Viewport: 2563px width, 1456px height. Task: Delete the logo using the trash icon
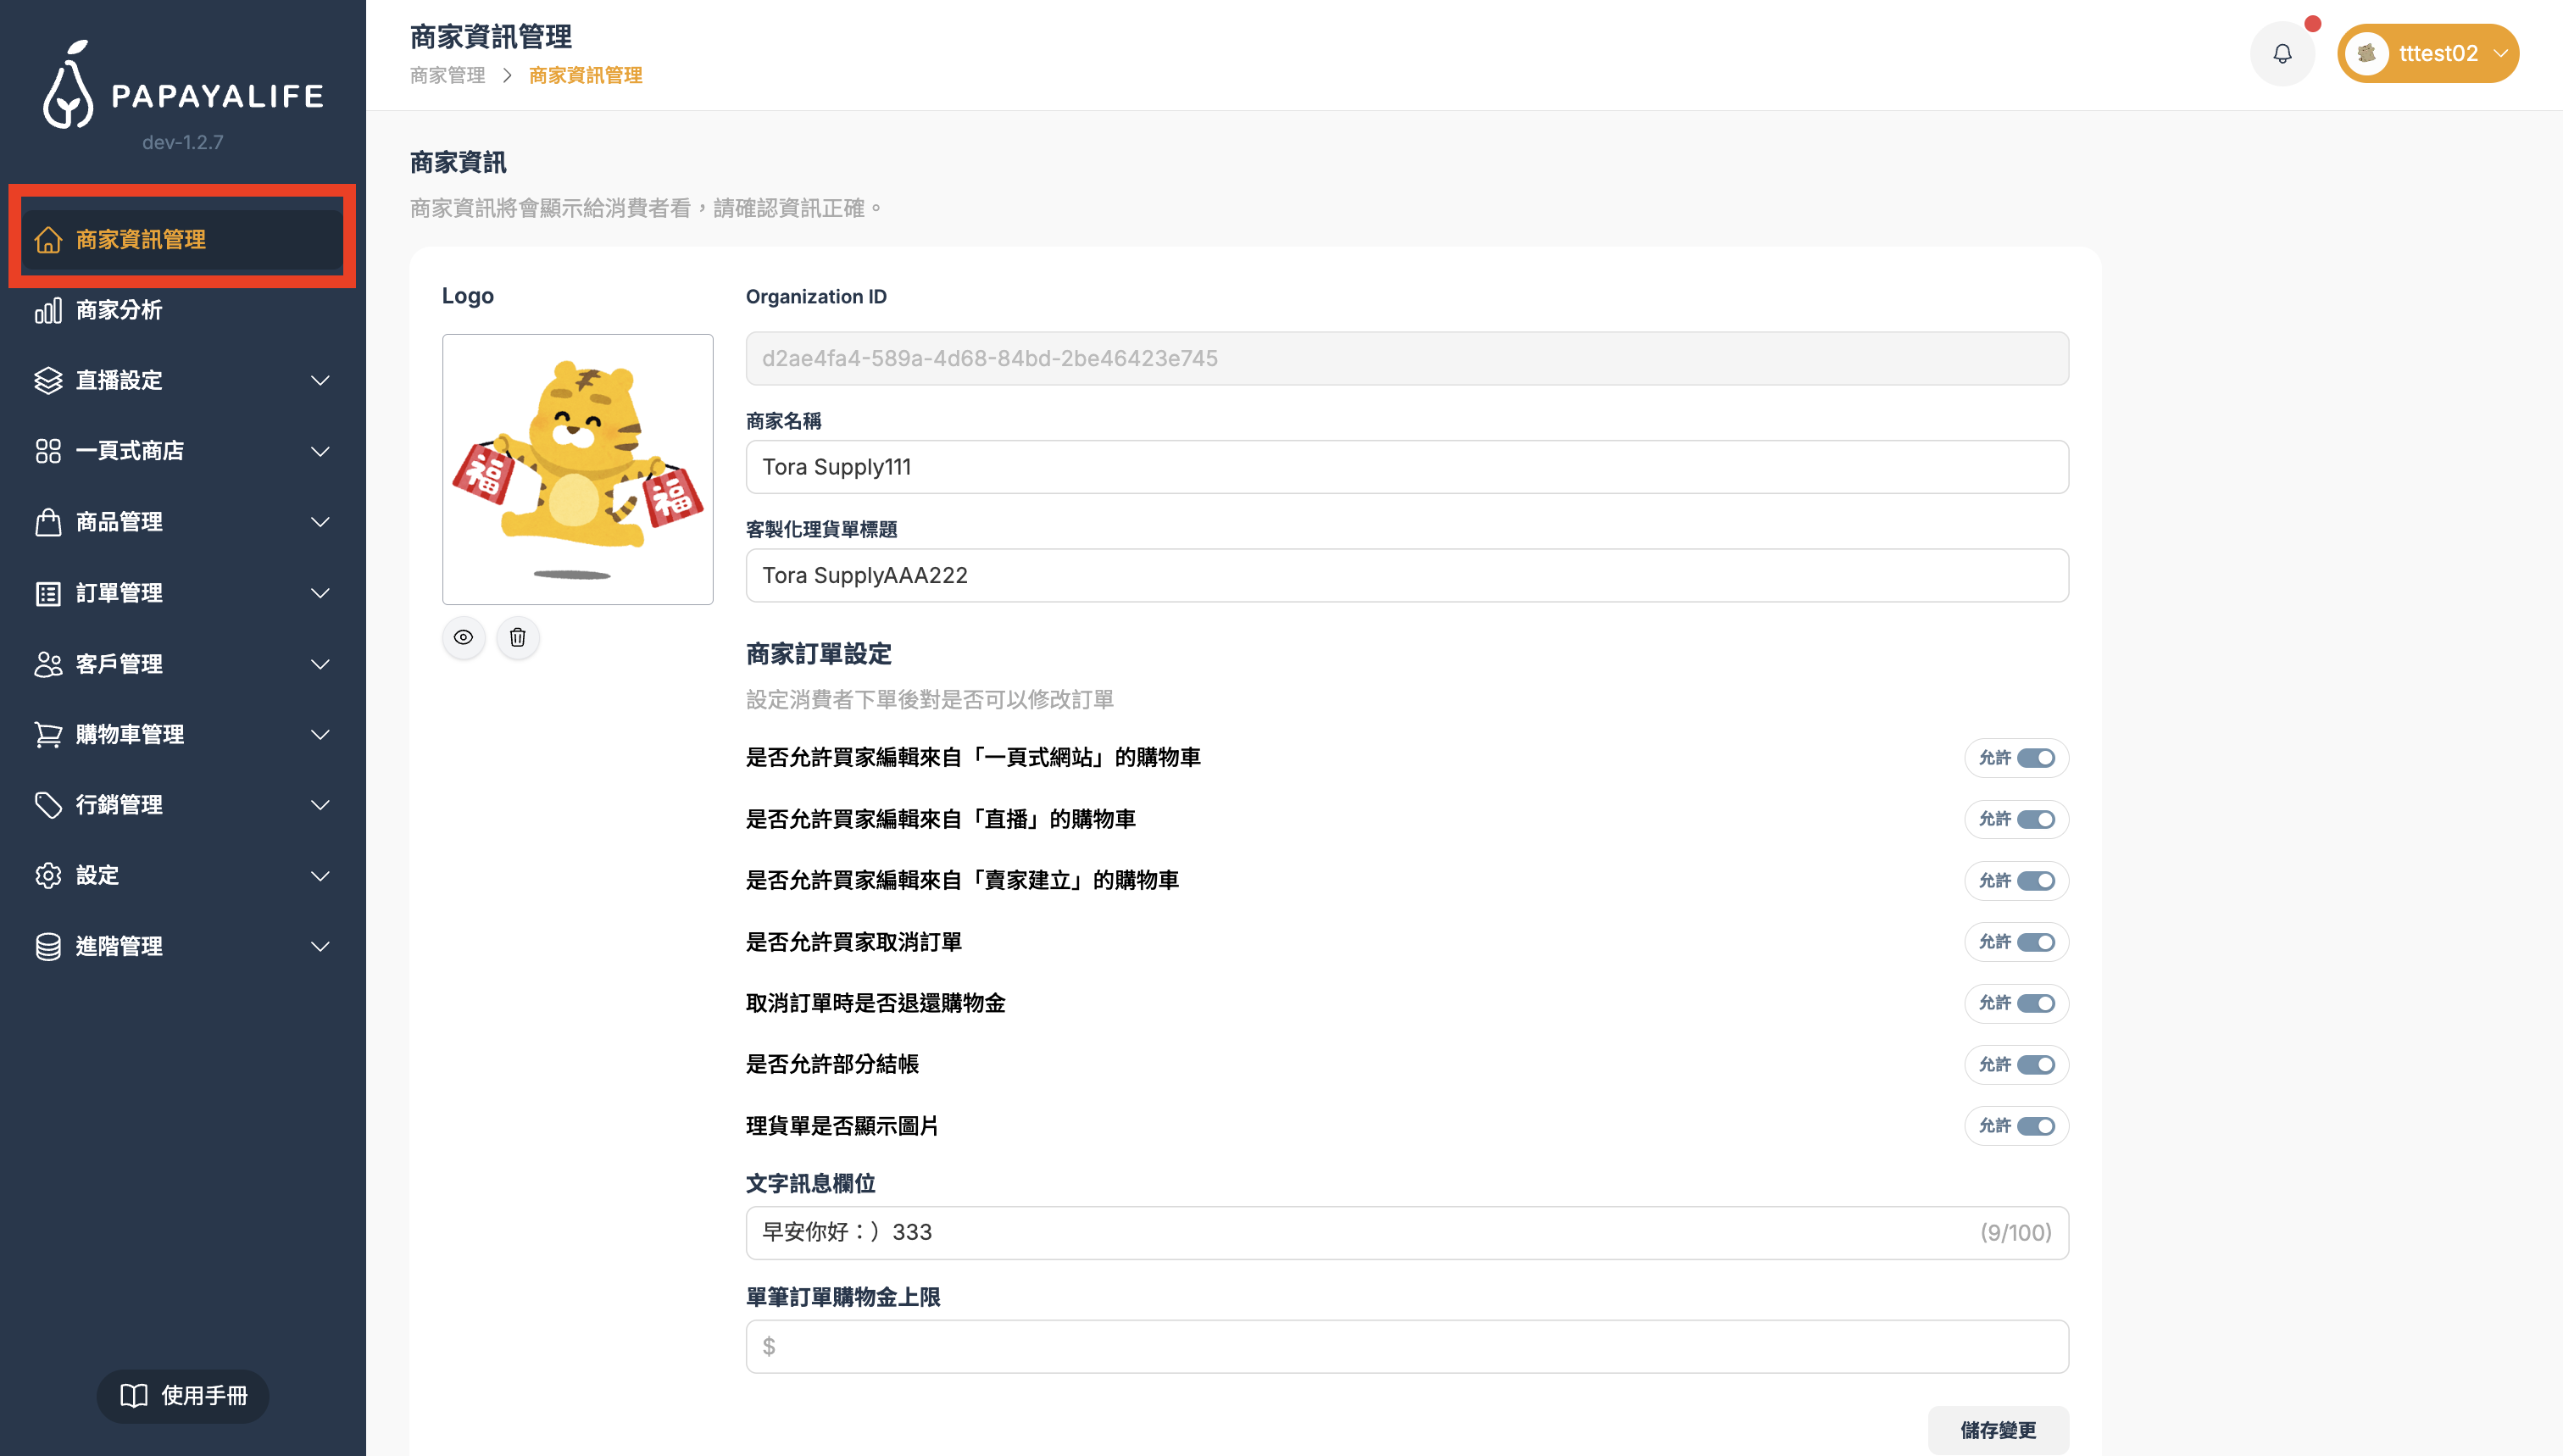point(518,637)
